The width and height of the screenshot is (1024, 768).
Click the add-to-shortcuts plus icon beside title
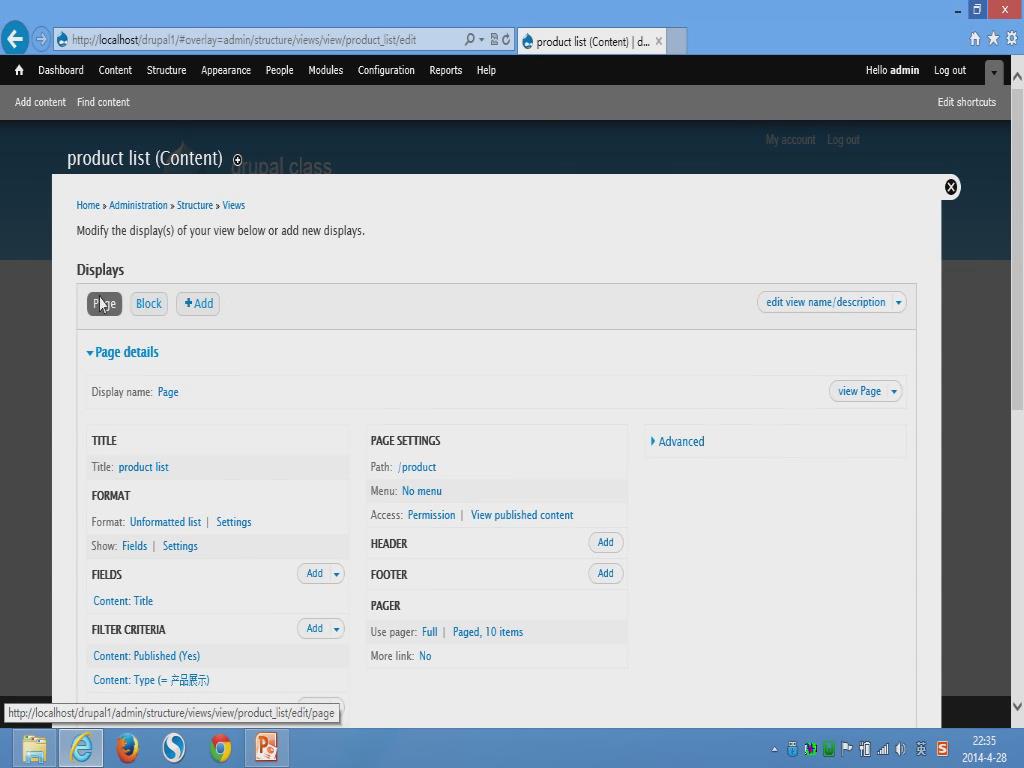pyautogui.click(x=237, y=160)
